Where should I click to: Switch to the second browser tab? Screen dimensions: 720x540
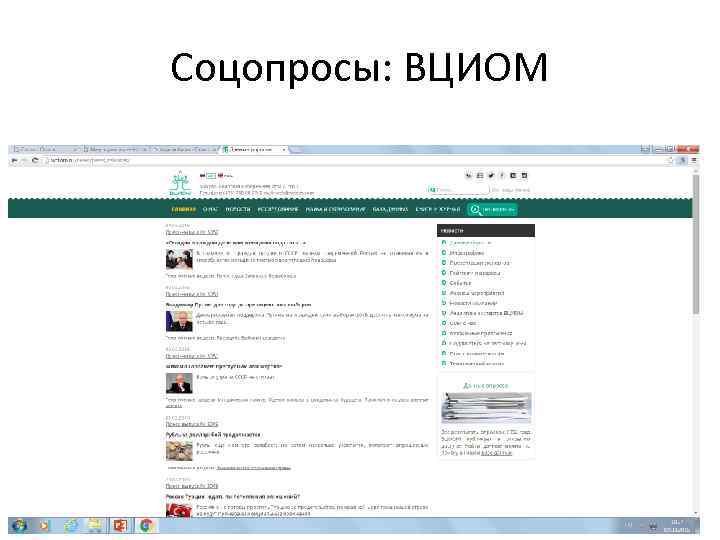[x=115, y=149]
